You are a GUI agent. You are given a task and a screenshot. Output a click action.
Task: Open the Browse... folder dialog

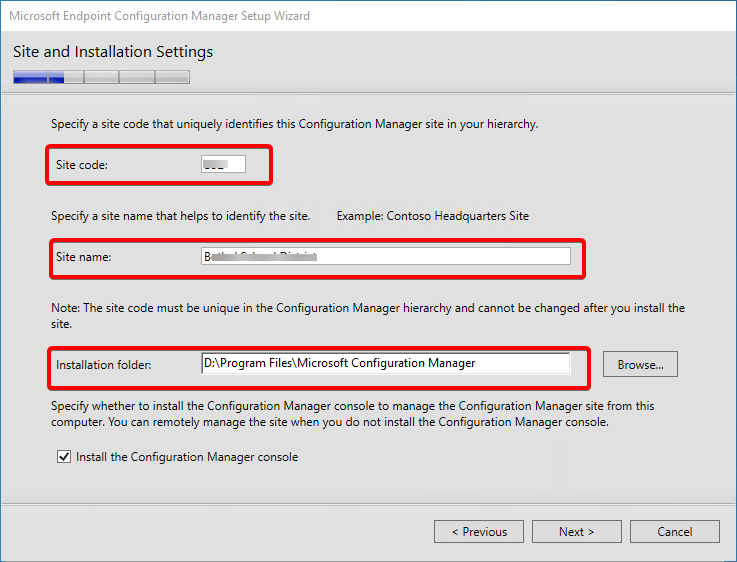click(x=640, y=364)
